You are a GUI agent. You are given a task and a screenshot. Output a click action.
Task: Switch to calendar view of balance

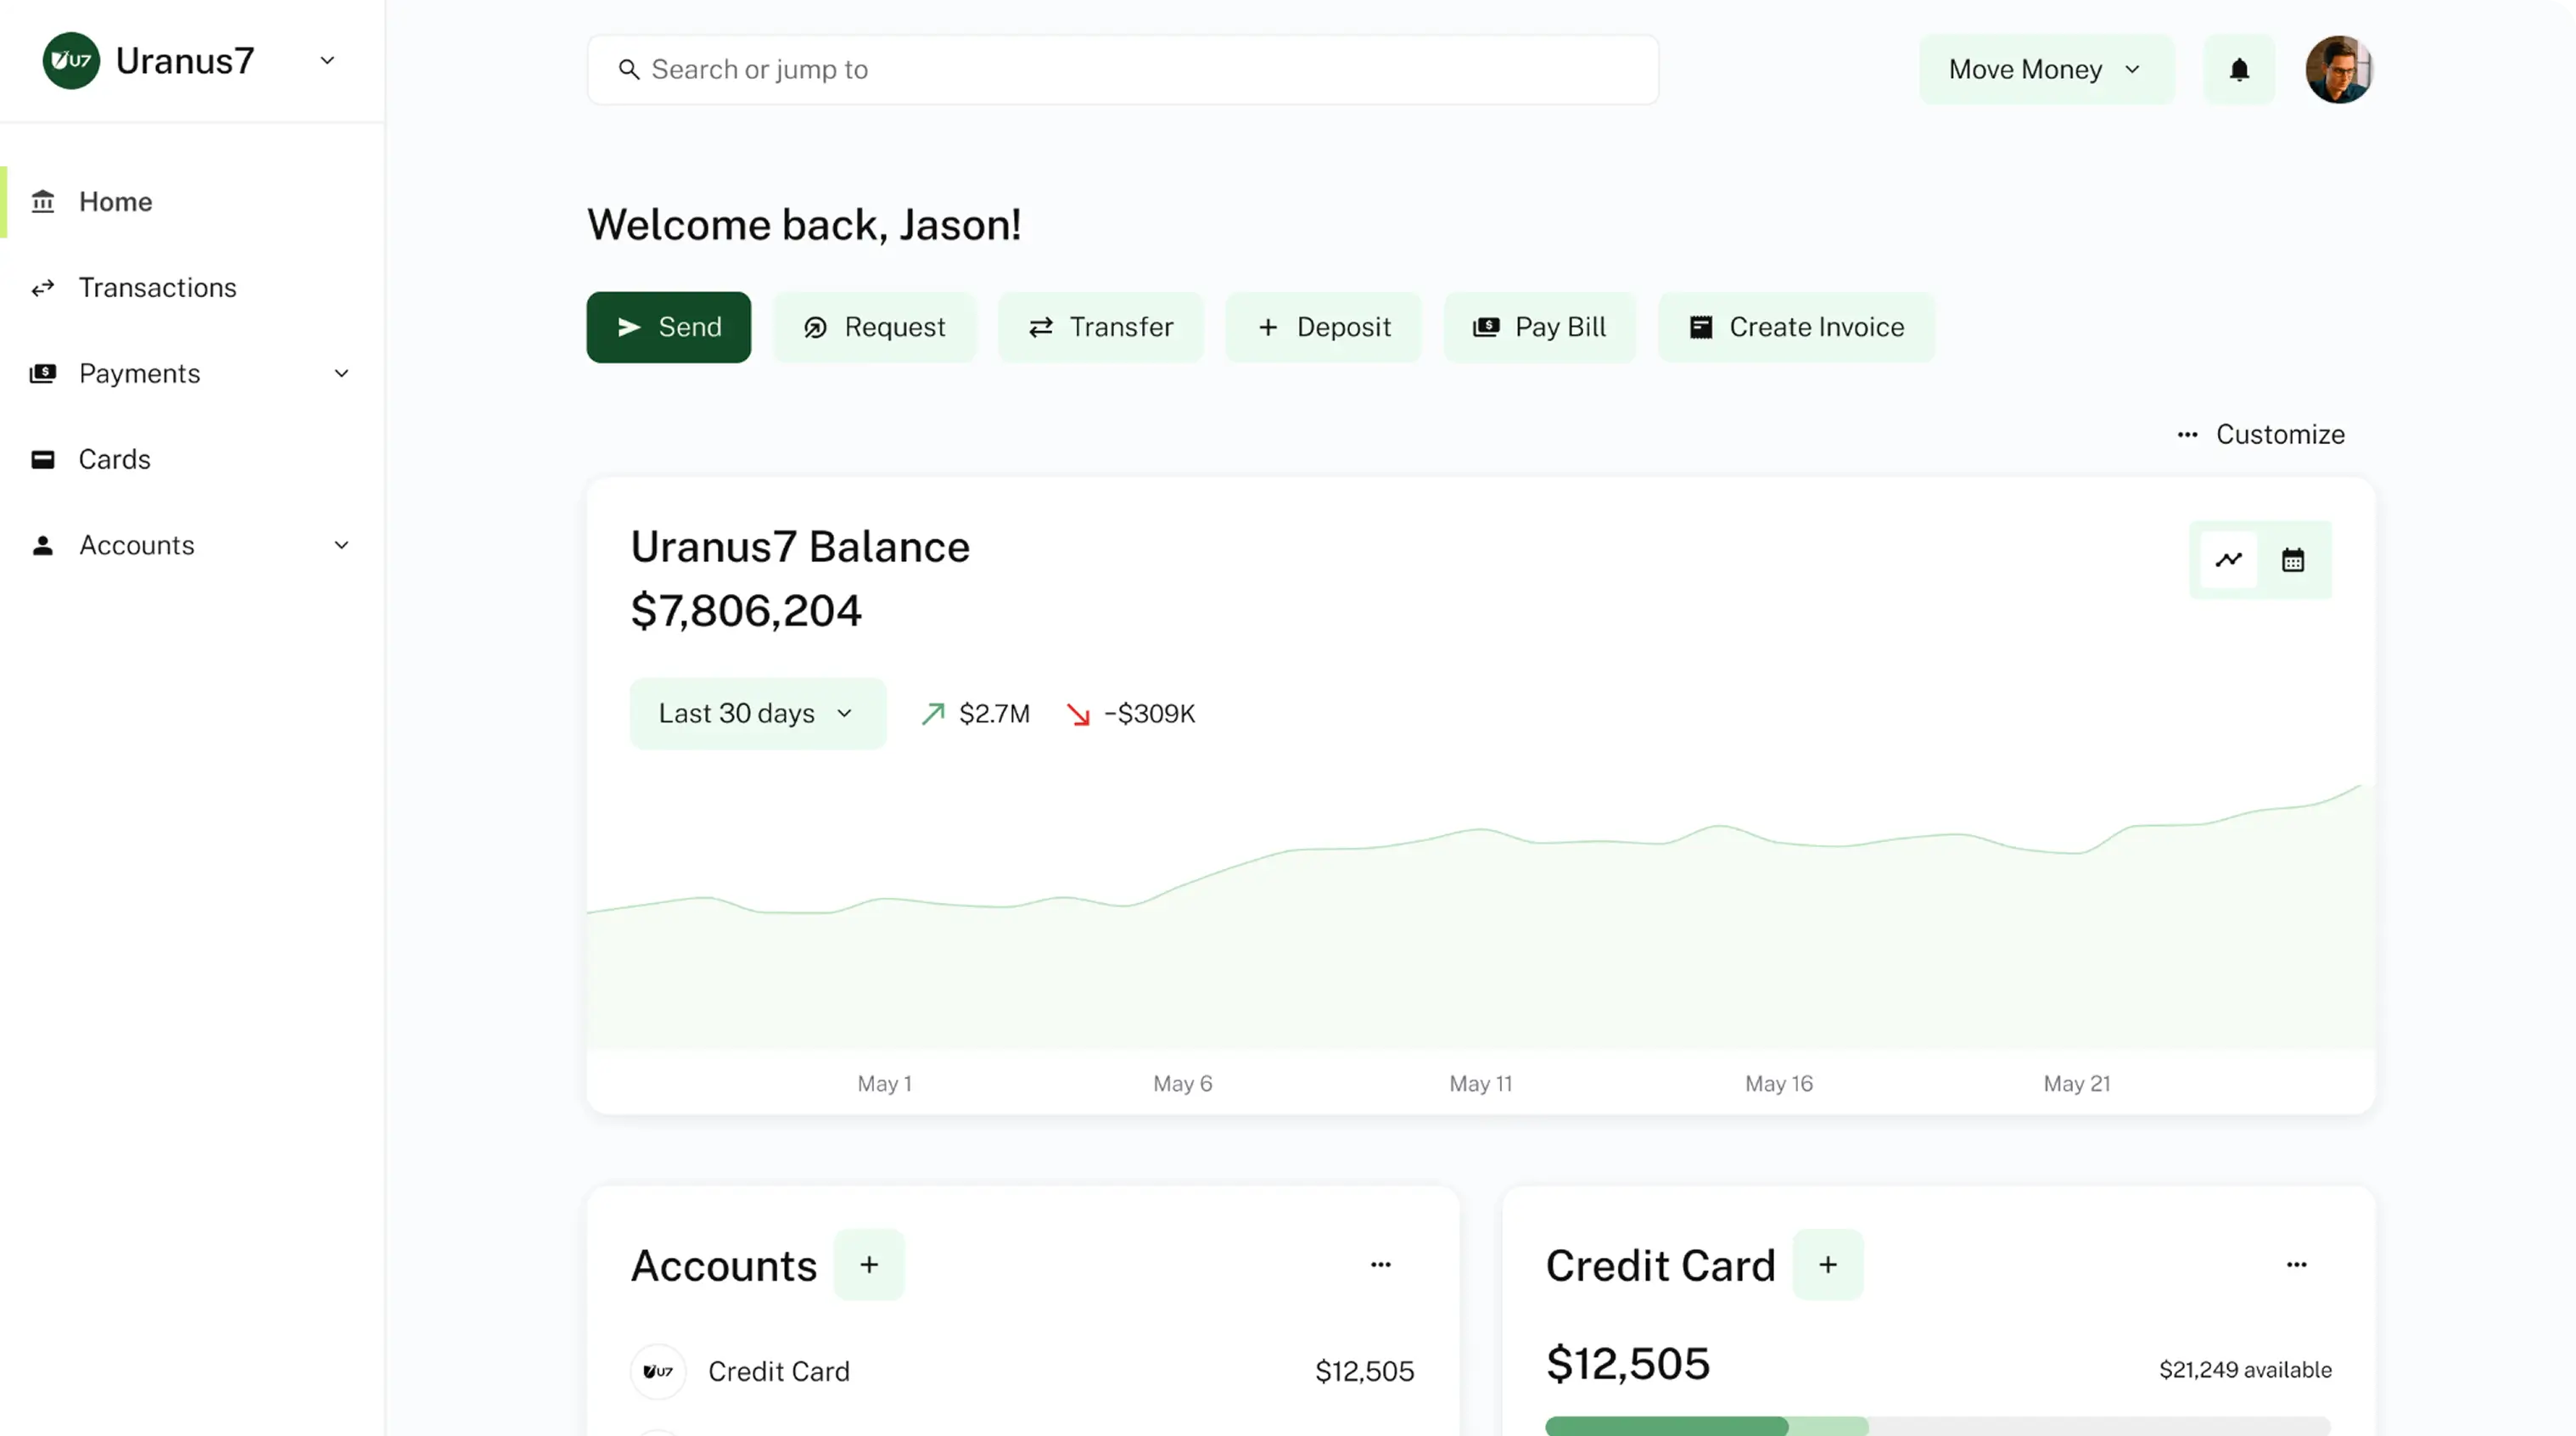point(2292,560)
